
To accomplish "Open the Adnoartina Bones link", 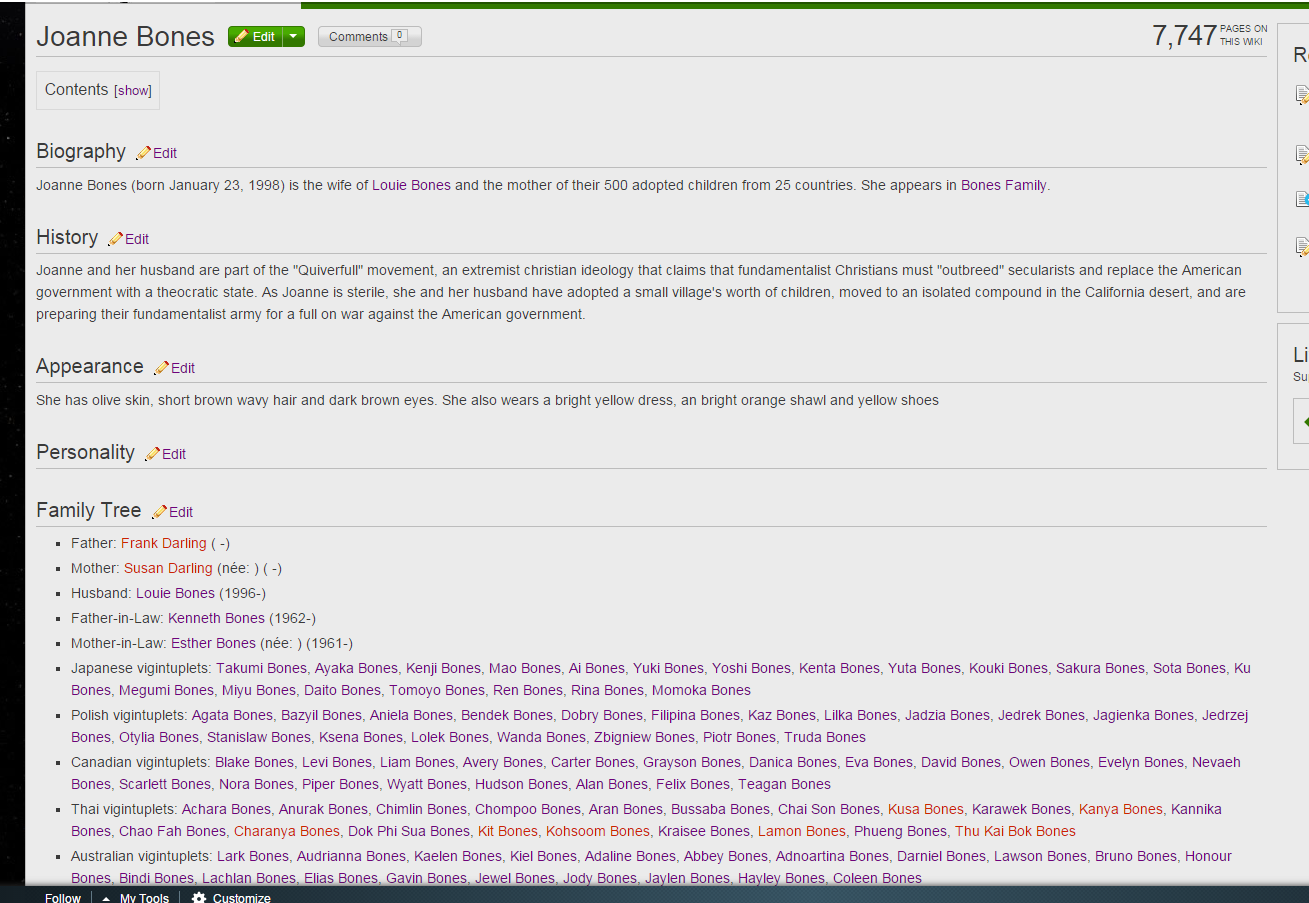I will pyautogui.click(x=832, y=856).
